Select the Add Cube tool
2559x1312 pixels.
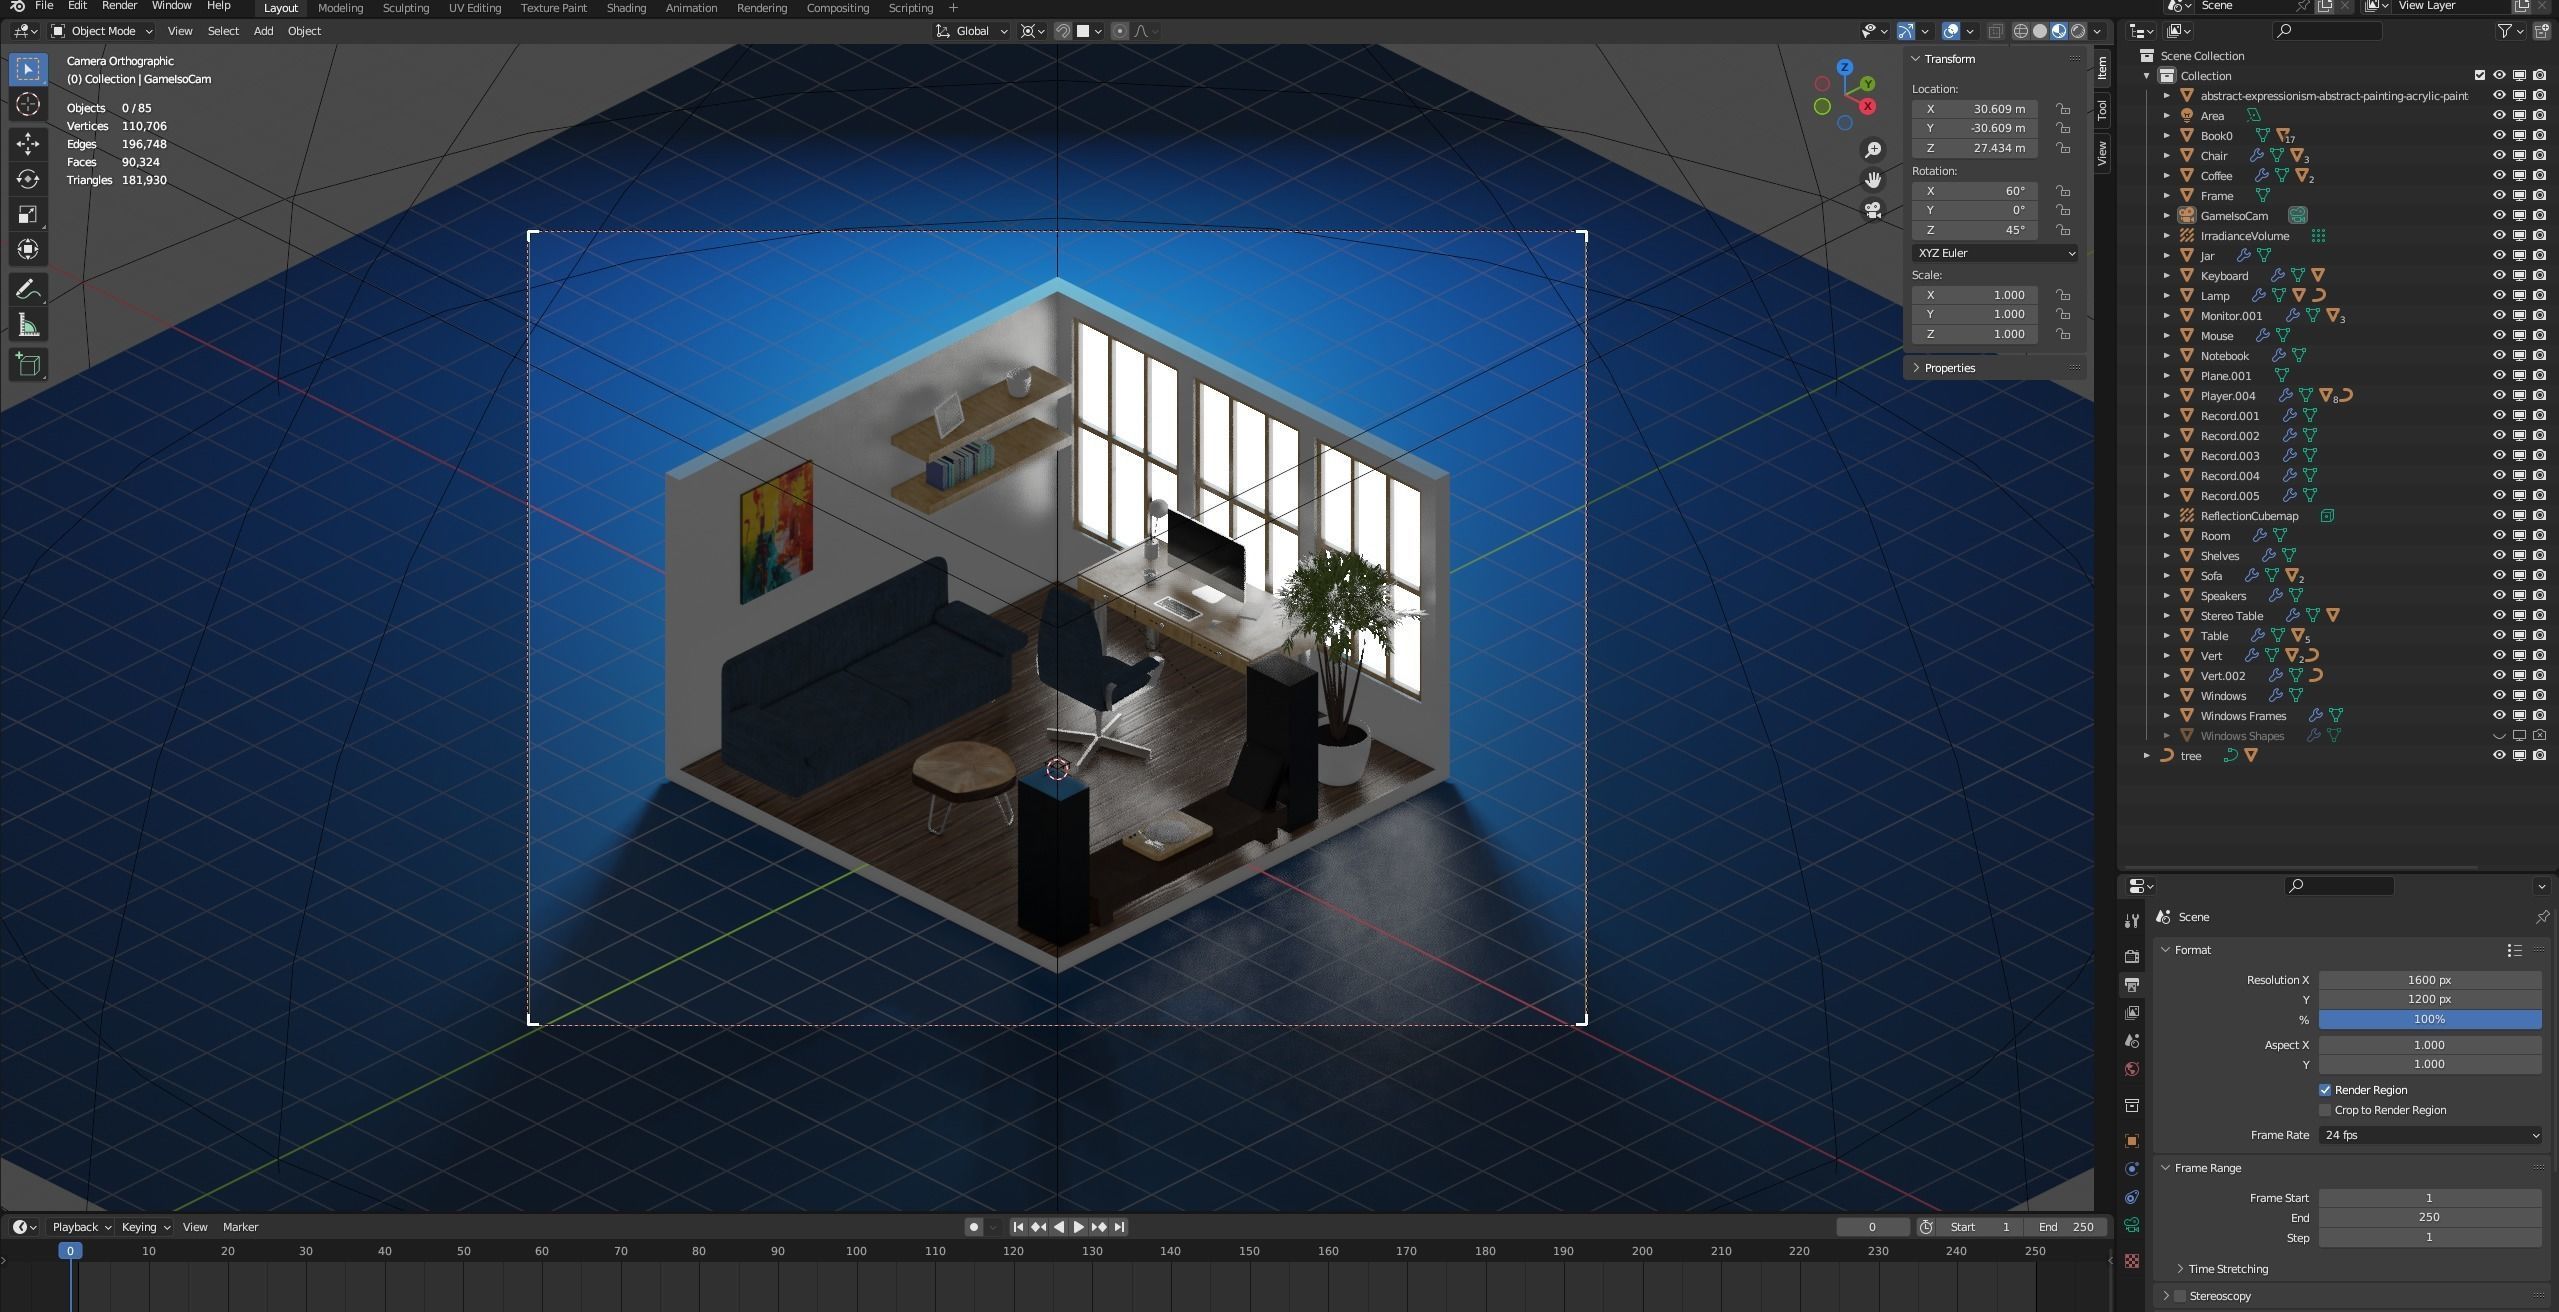coord(28,365)
